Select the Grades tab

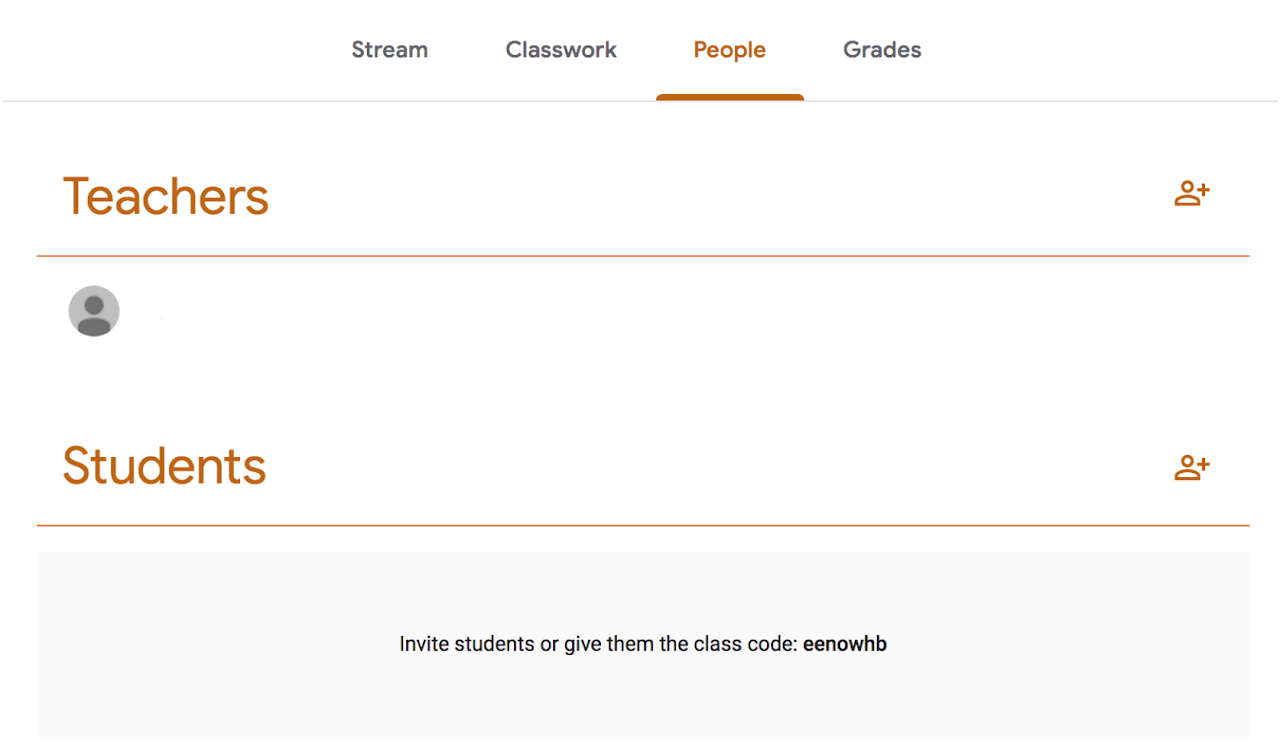[881, 49]
